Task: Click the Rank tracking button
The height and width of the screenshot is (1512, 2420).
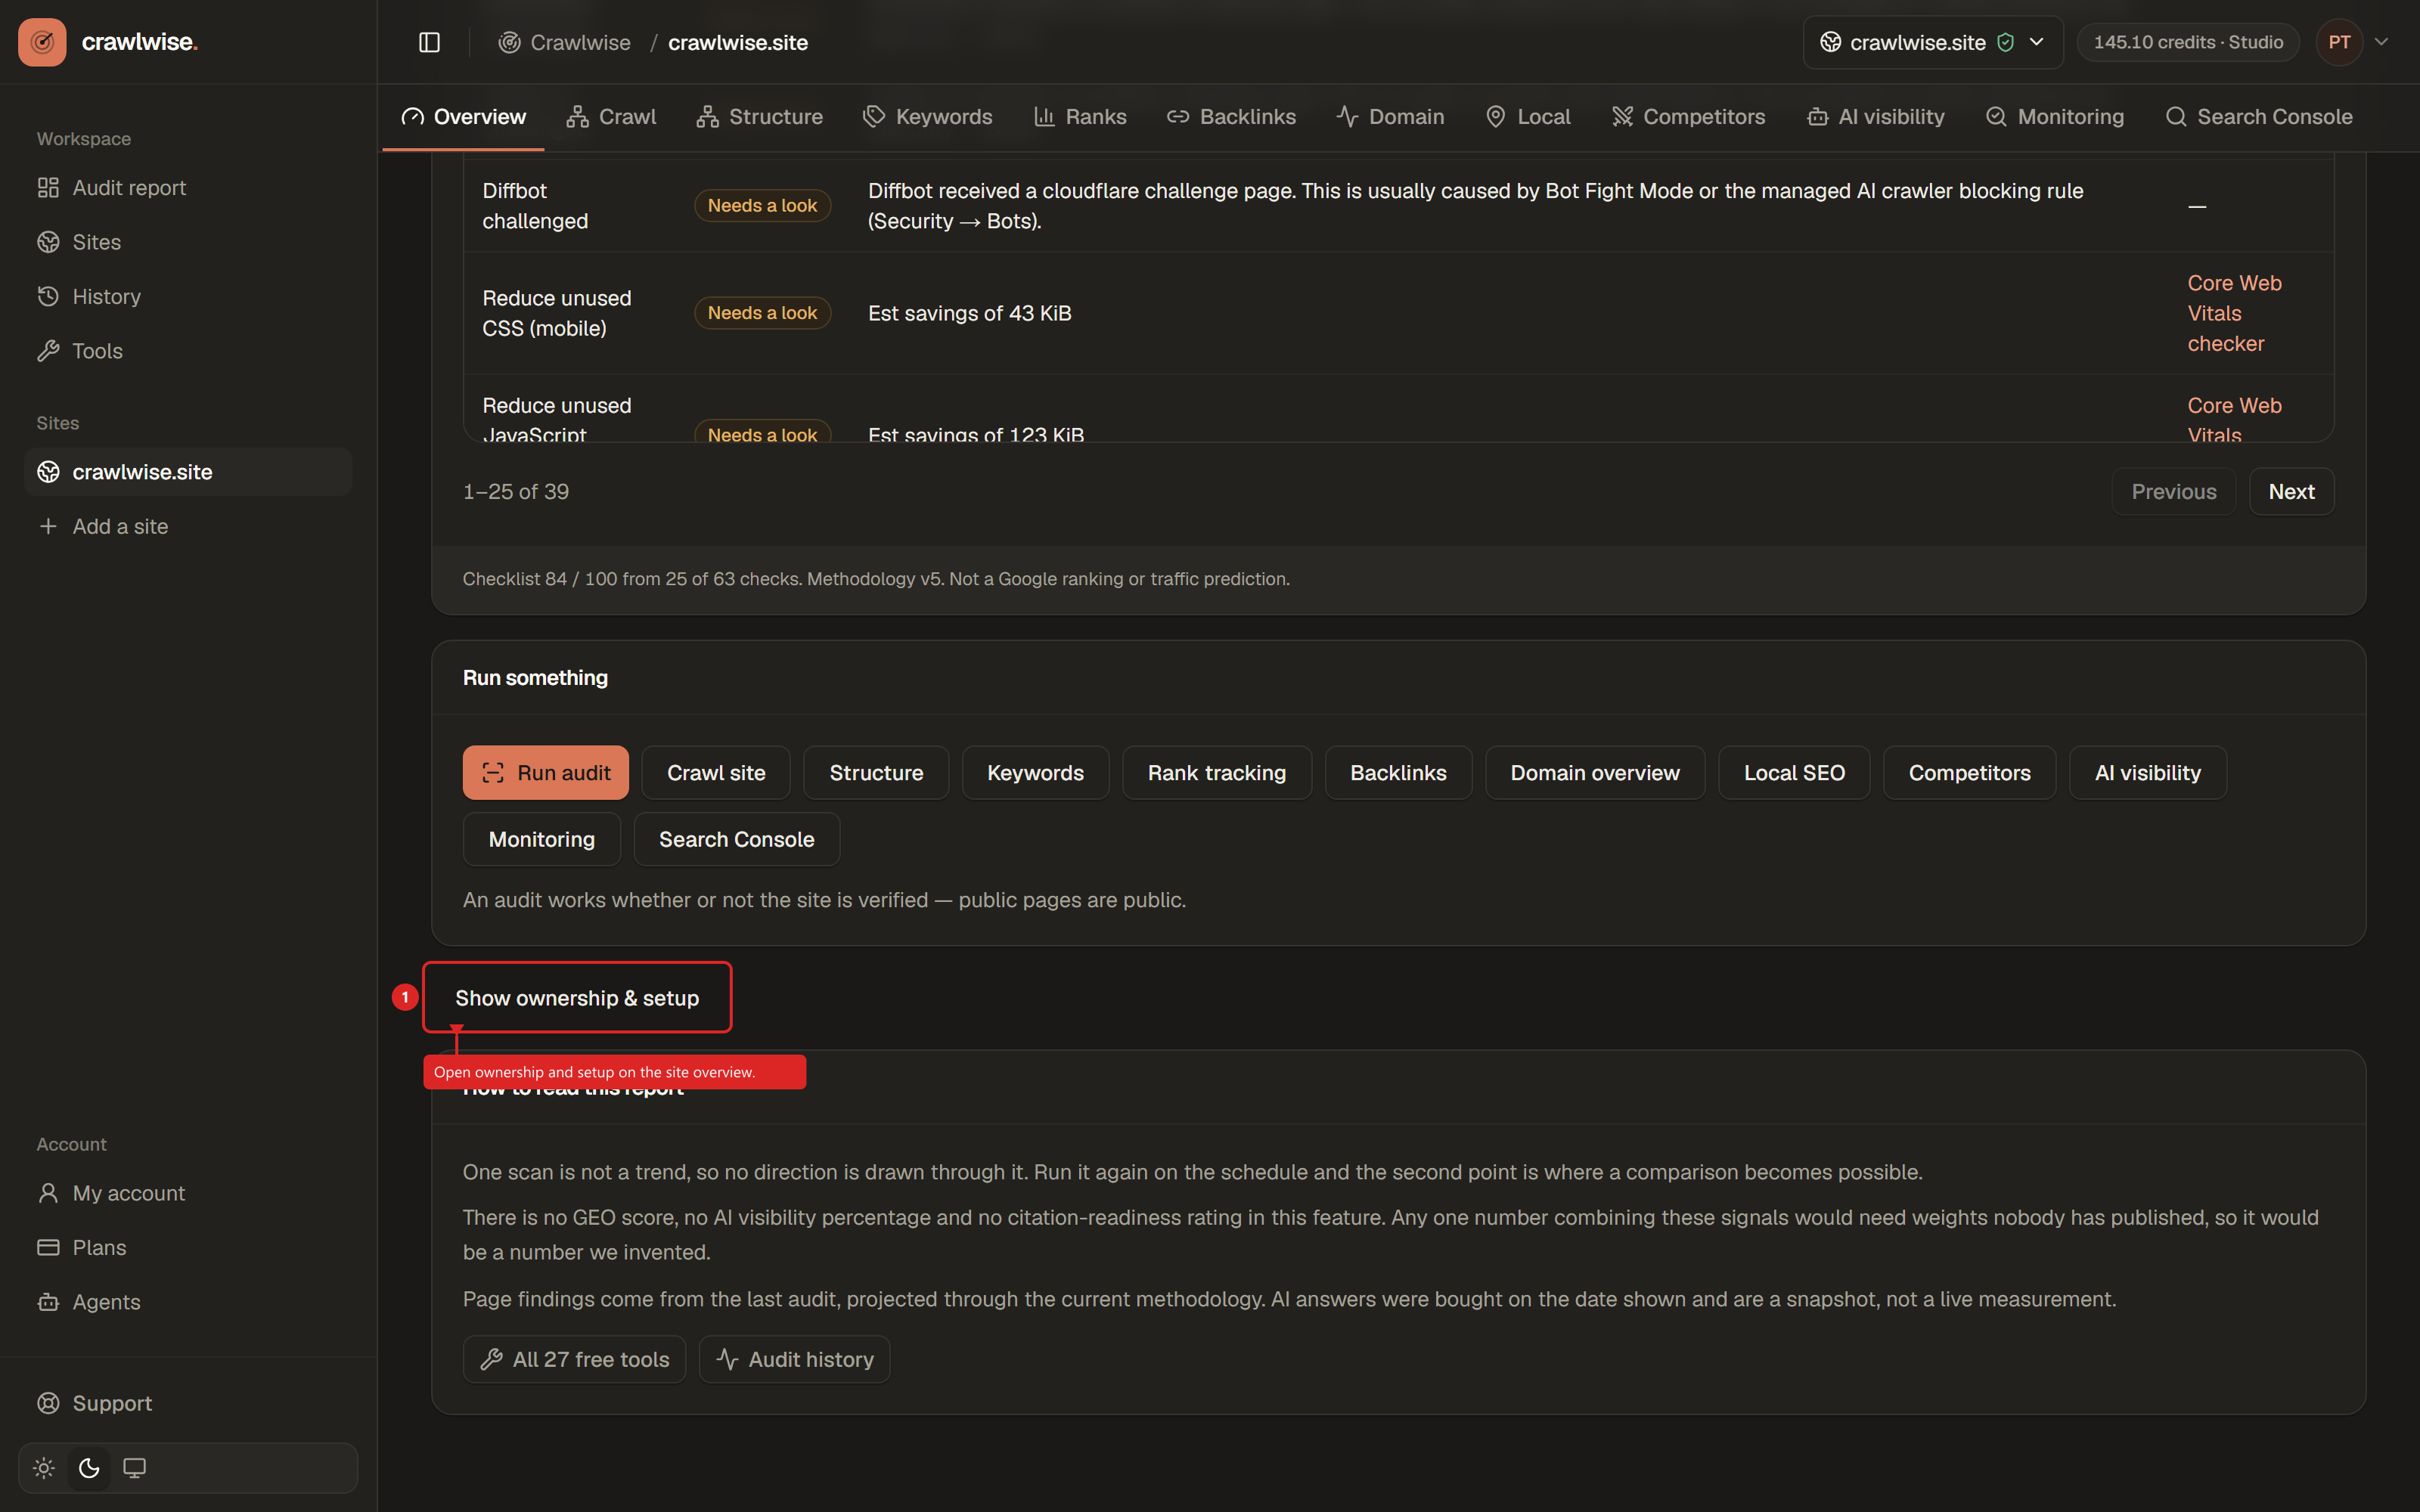Action: click(x=1217, y=773)
